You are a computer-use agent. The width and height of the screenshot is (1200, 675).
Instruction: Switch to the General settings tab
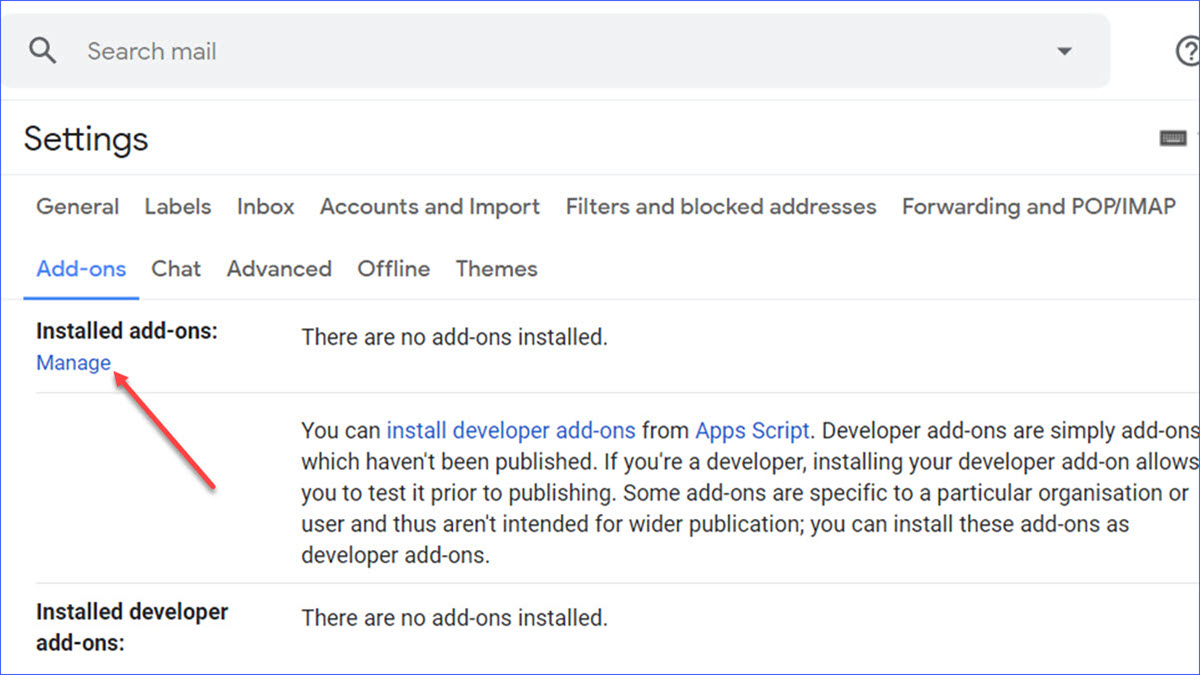pyautogui.click(x=77, y=207)
